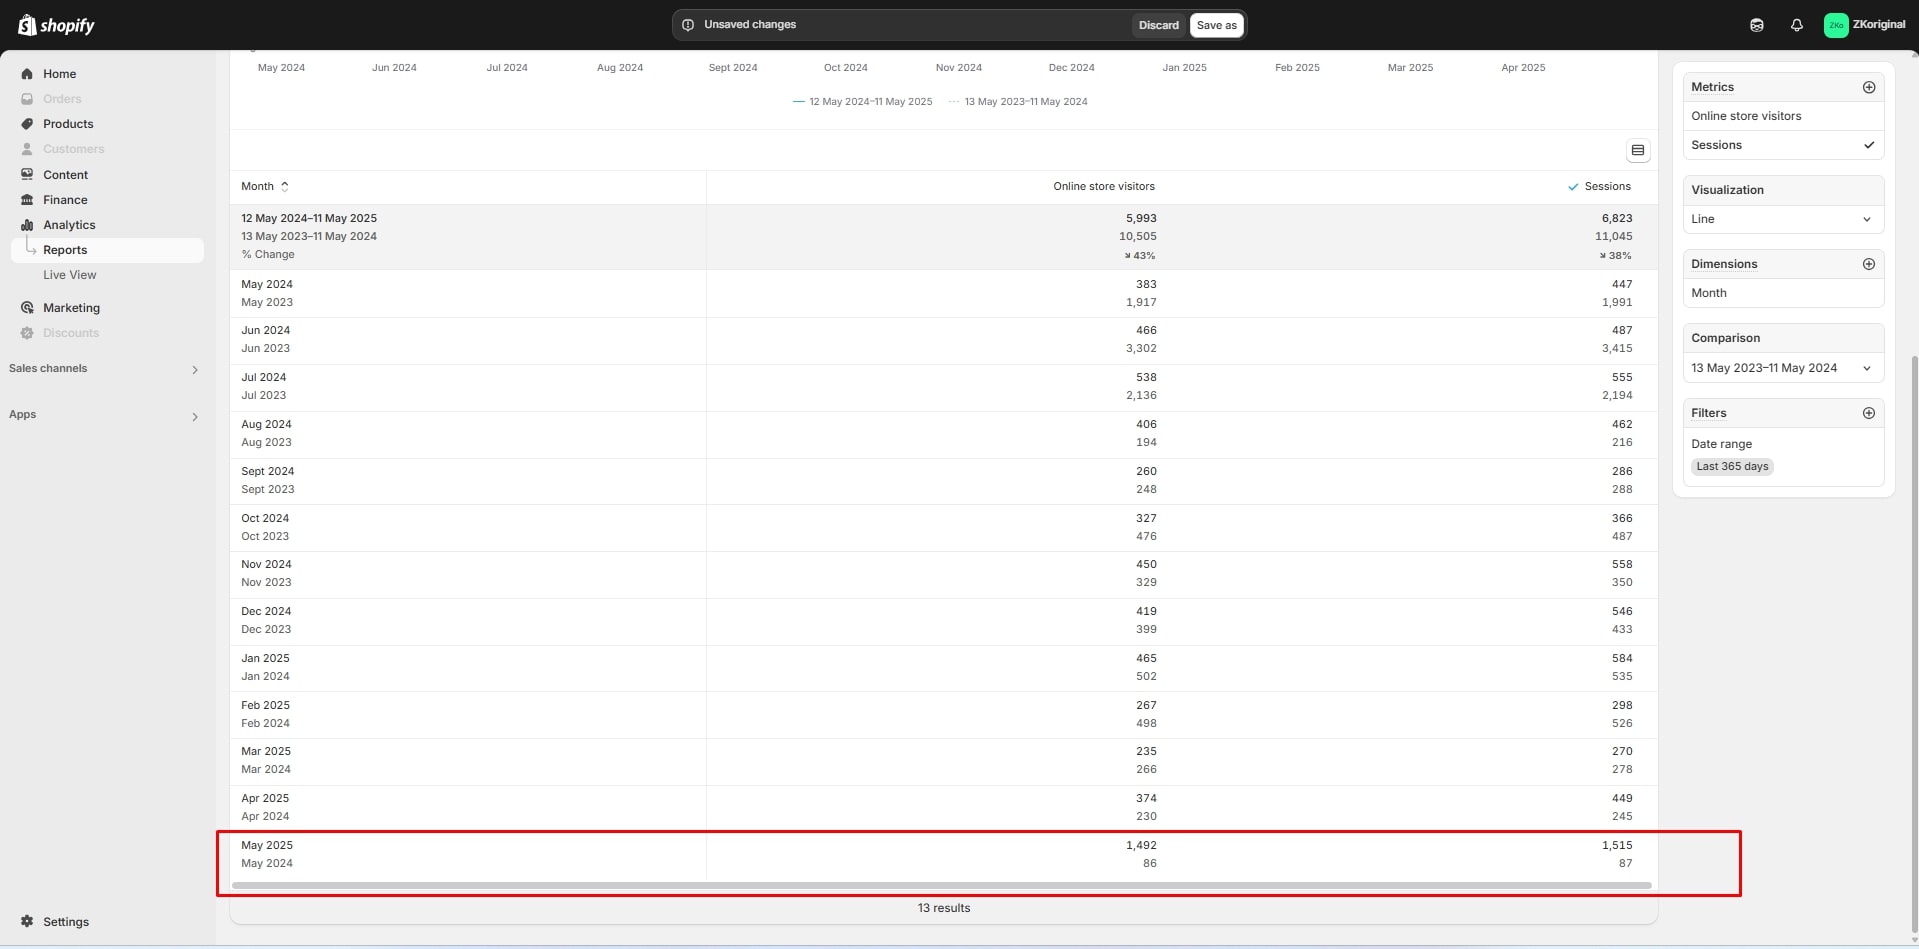Go to Analytics in sidebar
Screen dimensions: 1919x949
tap(69, 225)
